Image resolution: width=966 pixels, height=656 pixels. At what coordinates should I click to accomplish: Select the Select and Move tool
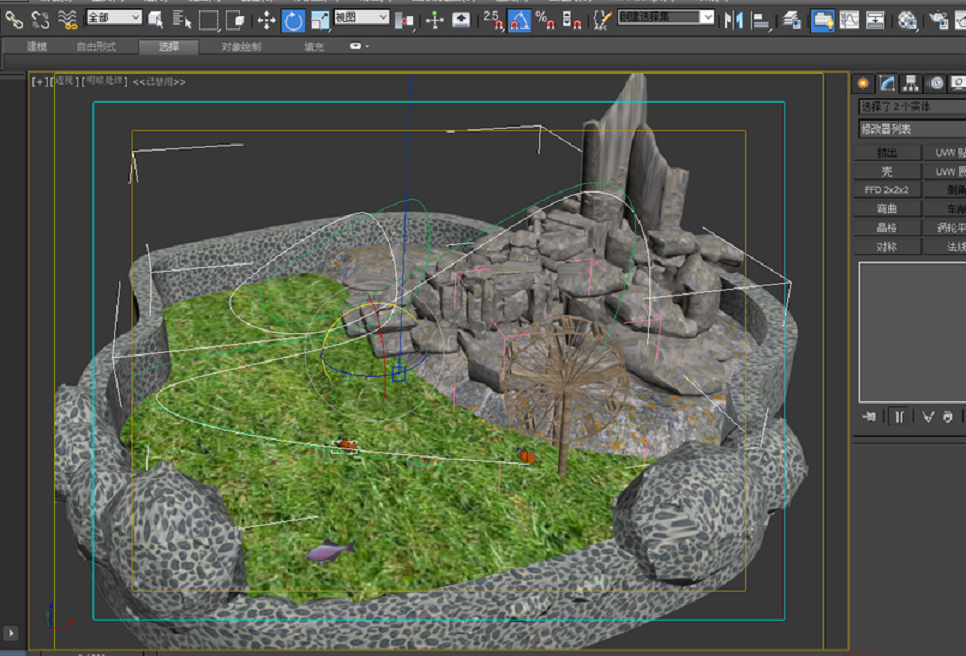pyautogui.click(x=266, y=19)
